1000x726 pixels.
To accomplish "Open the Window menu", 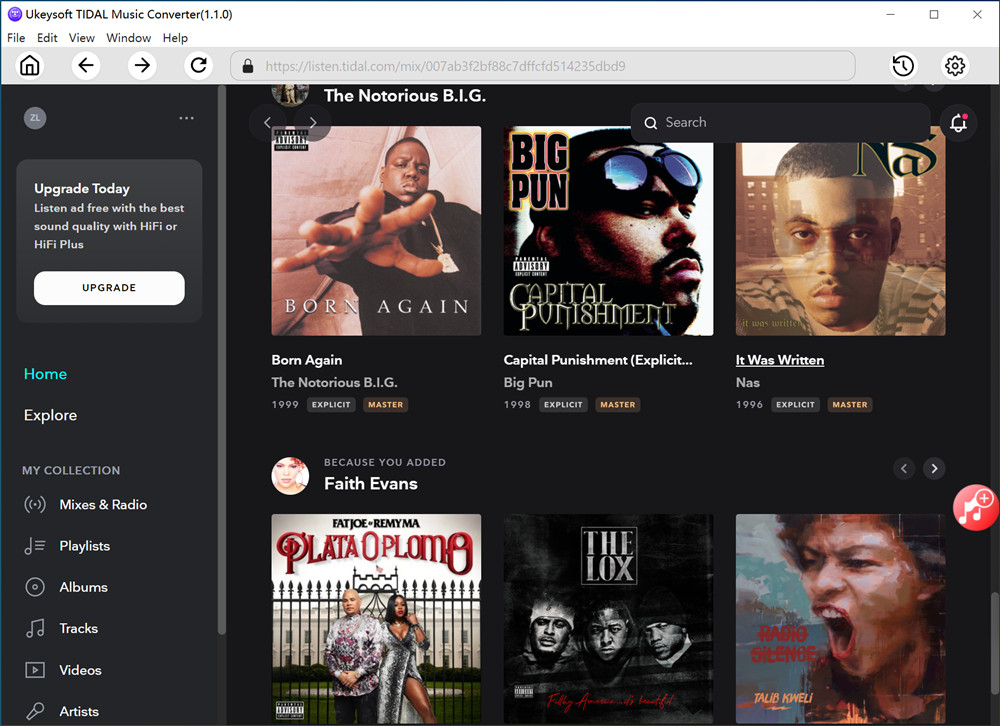I will pyautogui.click(x=128, y=38).
